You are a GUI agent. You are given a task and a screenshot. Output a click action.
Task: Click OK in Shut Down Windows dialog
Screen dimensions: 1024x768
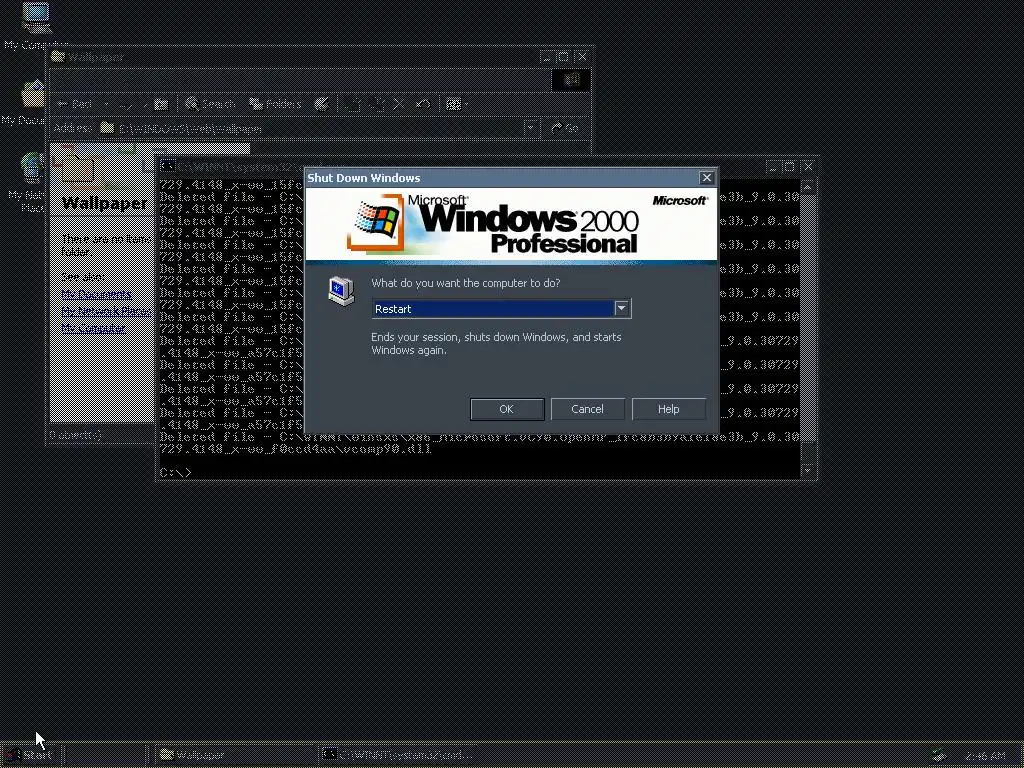(507, 409)
